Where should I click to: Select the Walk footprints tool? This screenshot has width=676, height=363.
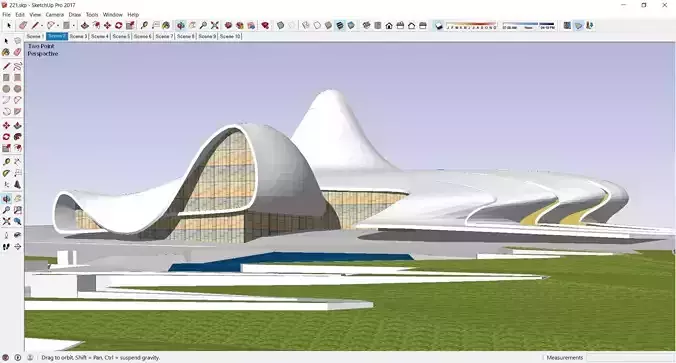(6, 247)
